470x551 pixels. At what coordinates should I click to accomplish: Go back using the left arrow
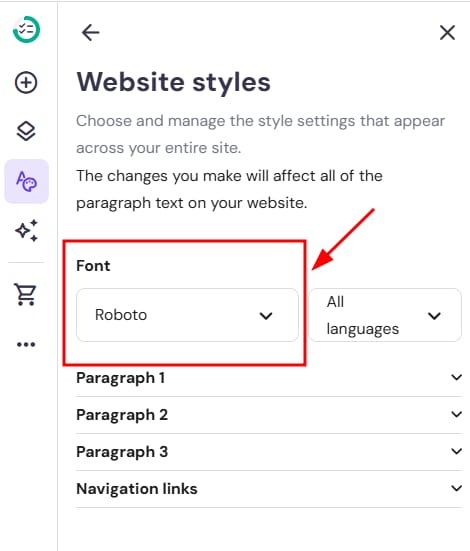tap(90, 33)
